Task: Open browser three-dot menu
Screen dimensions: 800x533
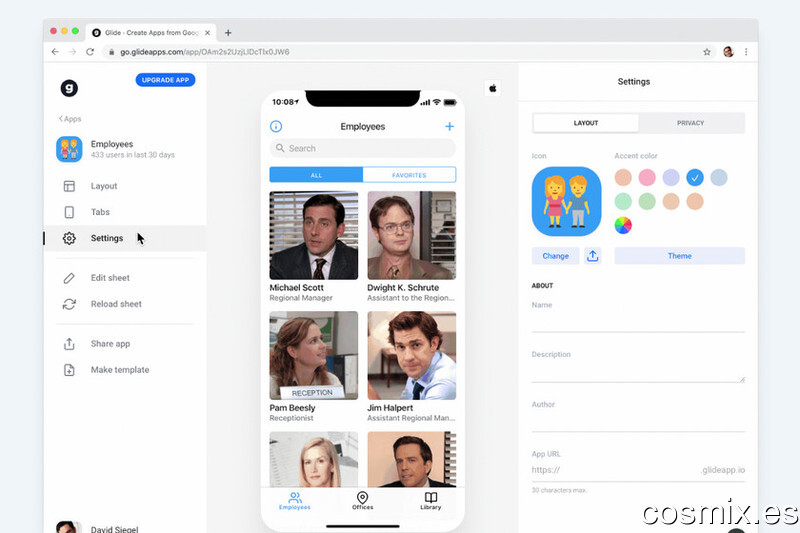Action: coord(746,52)
